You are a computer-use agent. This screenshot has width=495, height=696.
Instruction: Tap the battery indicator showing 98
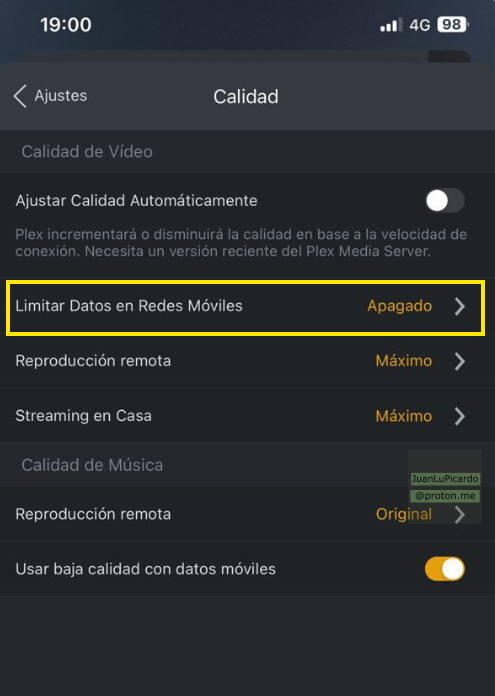453,24
